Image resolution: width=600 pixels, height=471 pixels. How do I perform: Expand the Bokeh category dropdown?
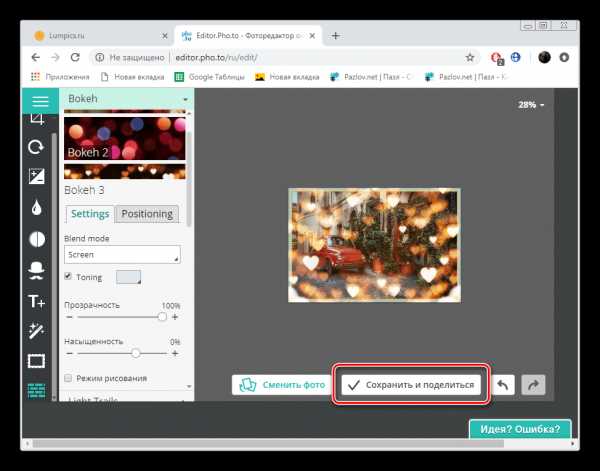click(x=126, y=99)
